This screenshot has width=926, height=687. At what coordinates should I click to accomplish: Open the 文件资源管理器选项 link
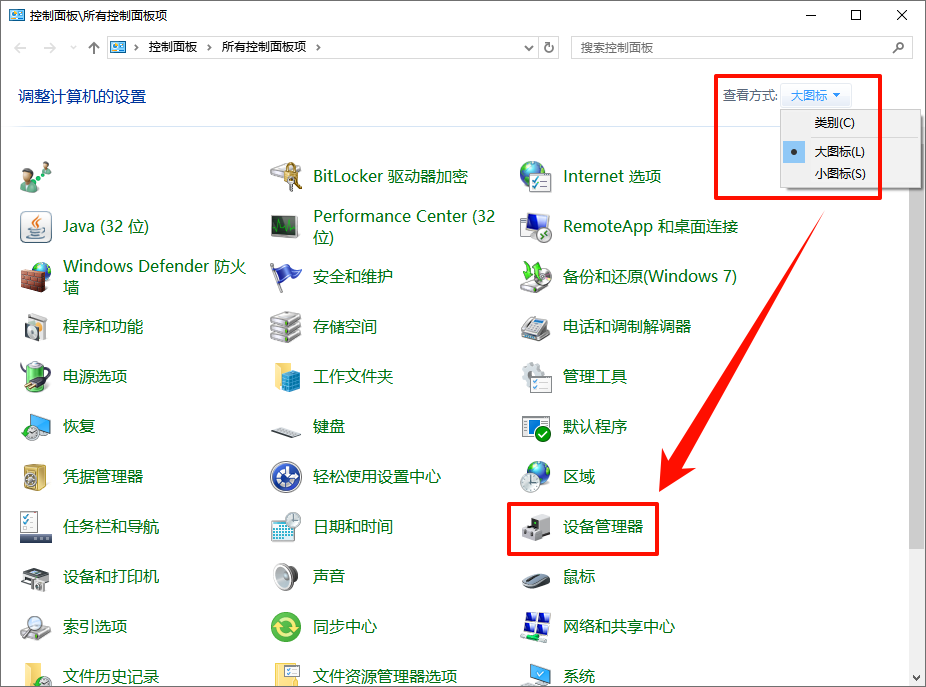pyautogui.click(x=385, y=677)
